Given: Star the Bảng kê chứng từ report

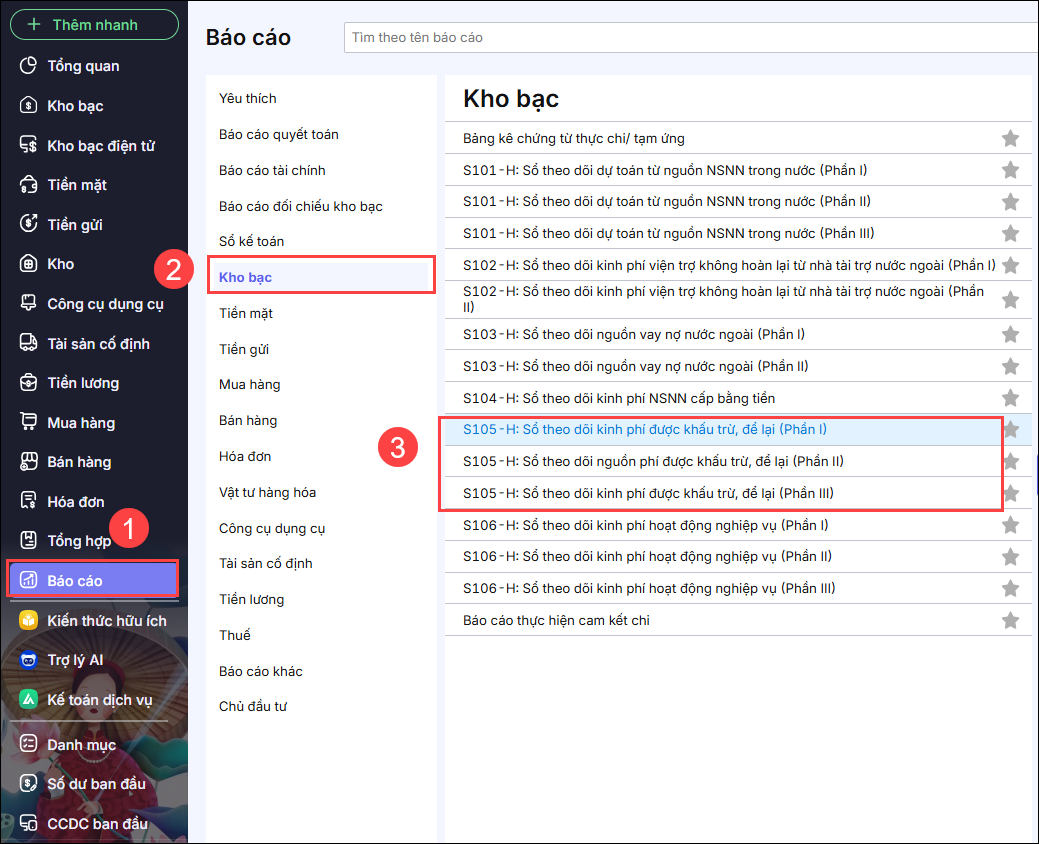Looking at the screenshot, I should click(x=1010, y=139).
